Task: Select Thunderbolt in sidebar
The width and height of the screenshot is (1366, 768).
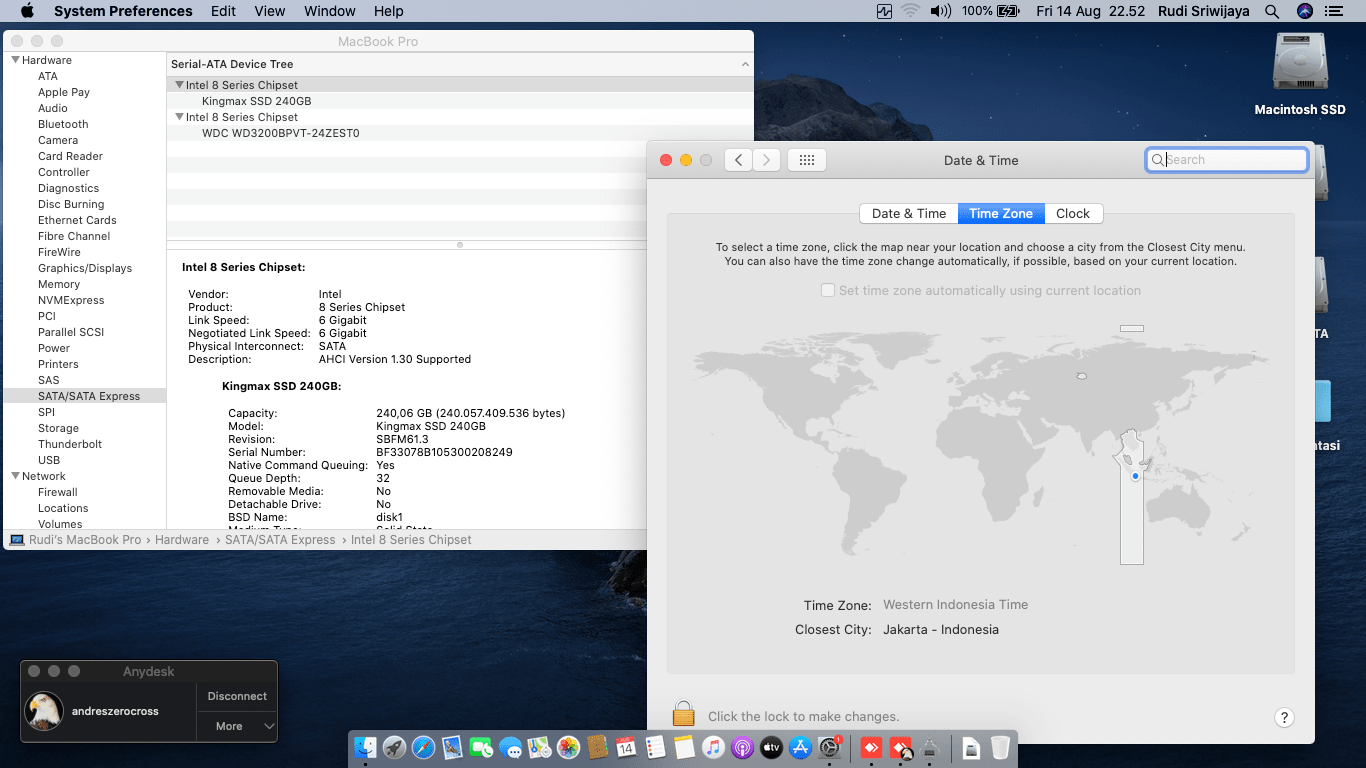Action: coord(70,444)
